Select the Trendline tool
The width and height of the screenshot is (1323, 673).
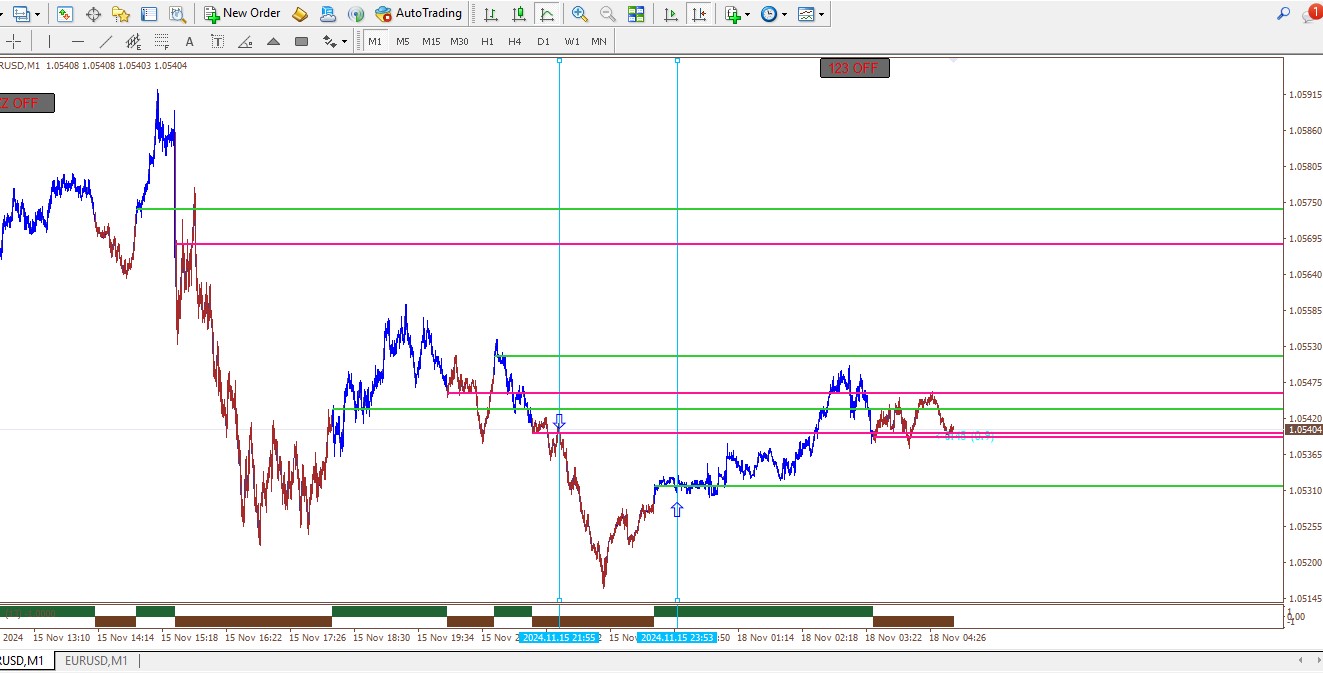click(105, 41)
